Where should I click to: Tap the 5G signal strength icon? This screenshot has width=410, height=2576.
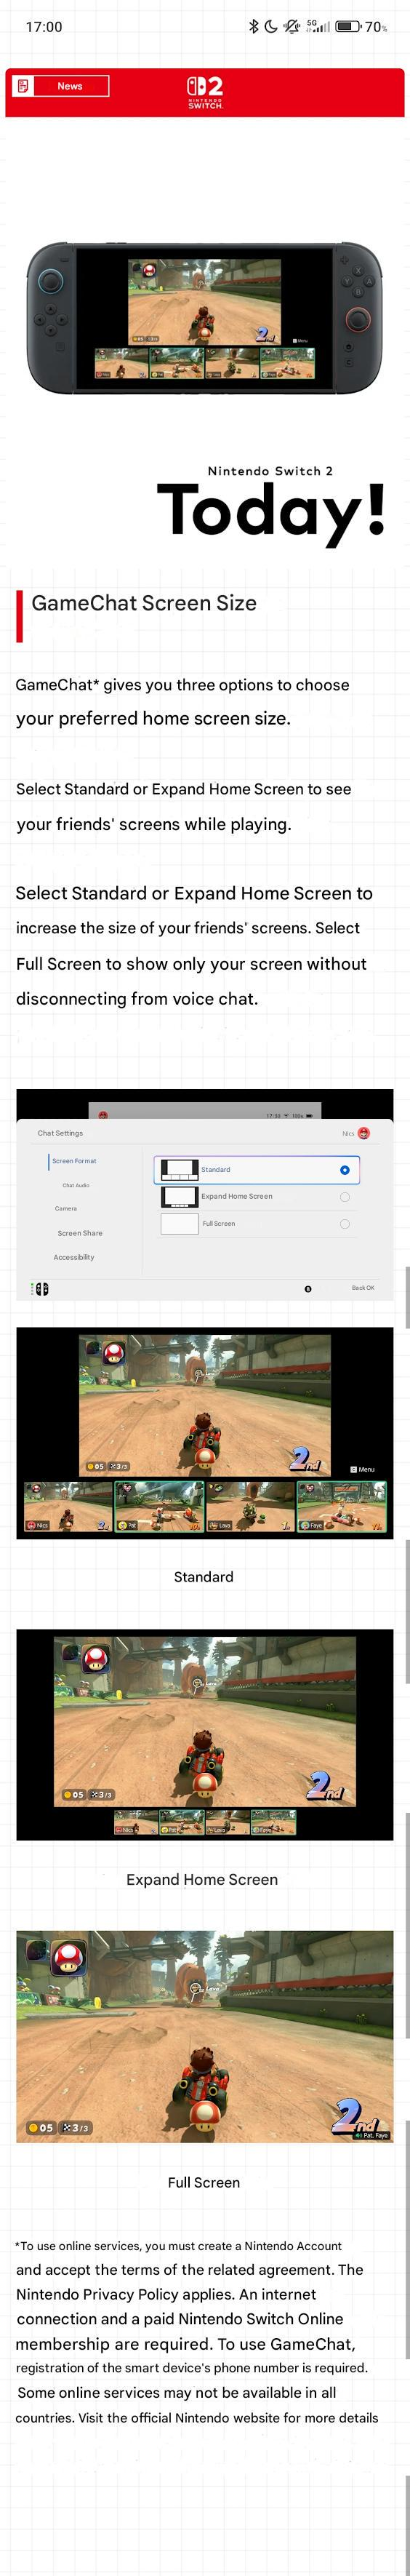[317, 26]
